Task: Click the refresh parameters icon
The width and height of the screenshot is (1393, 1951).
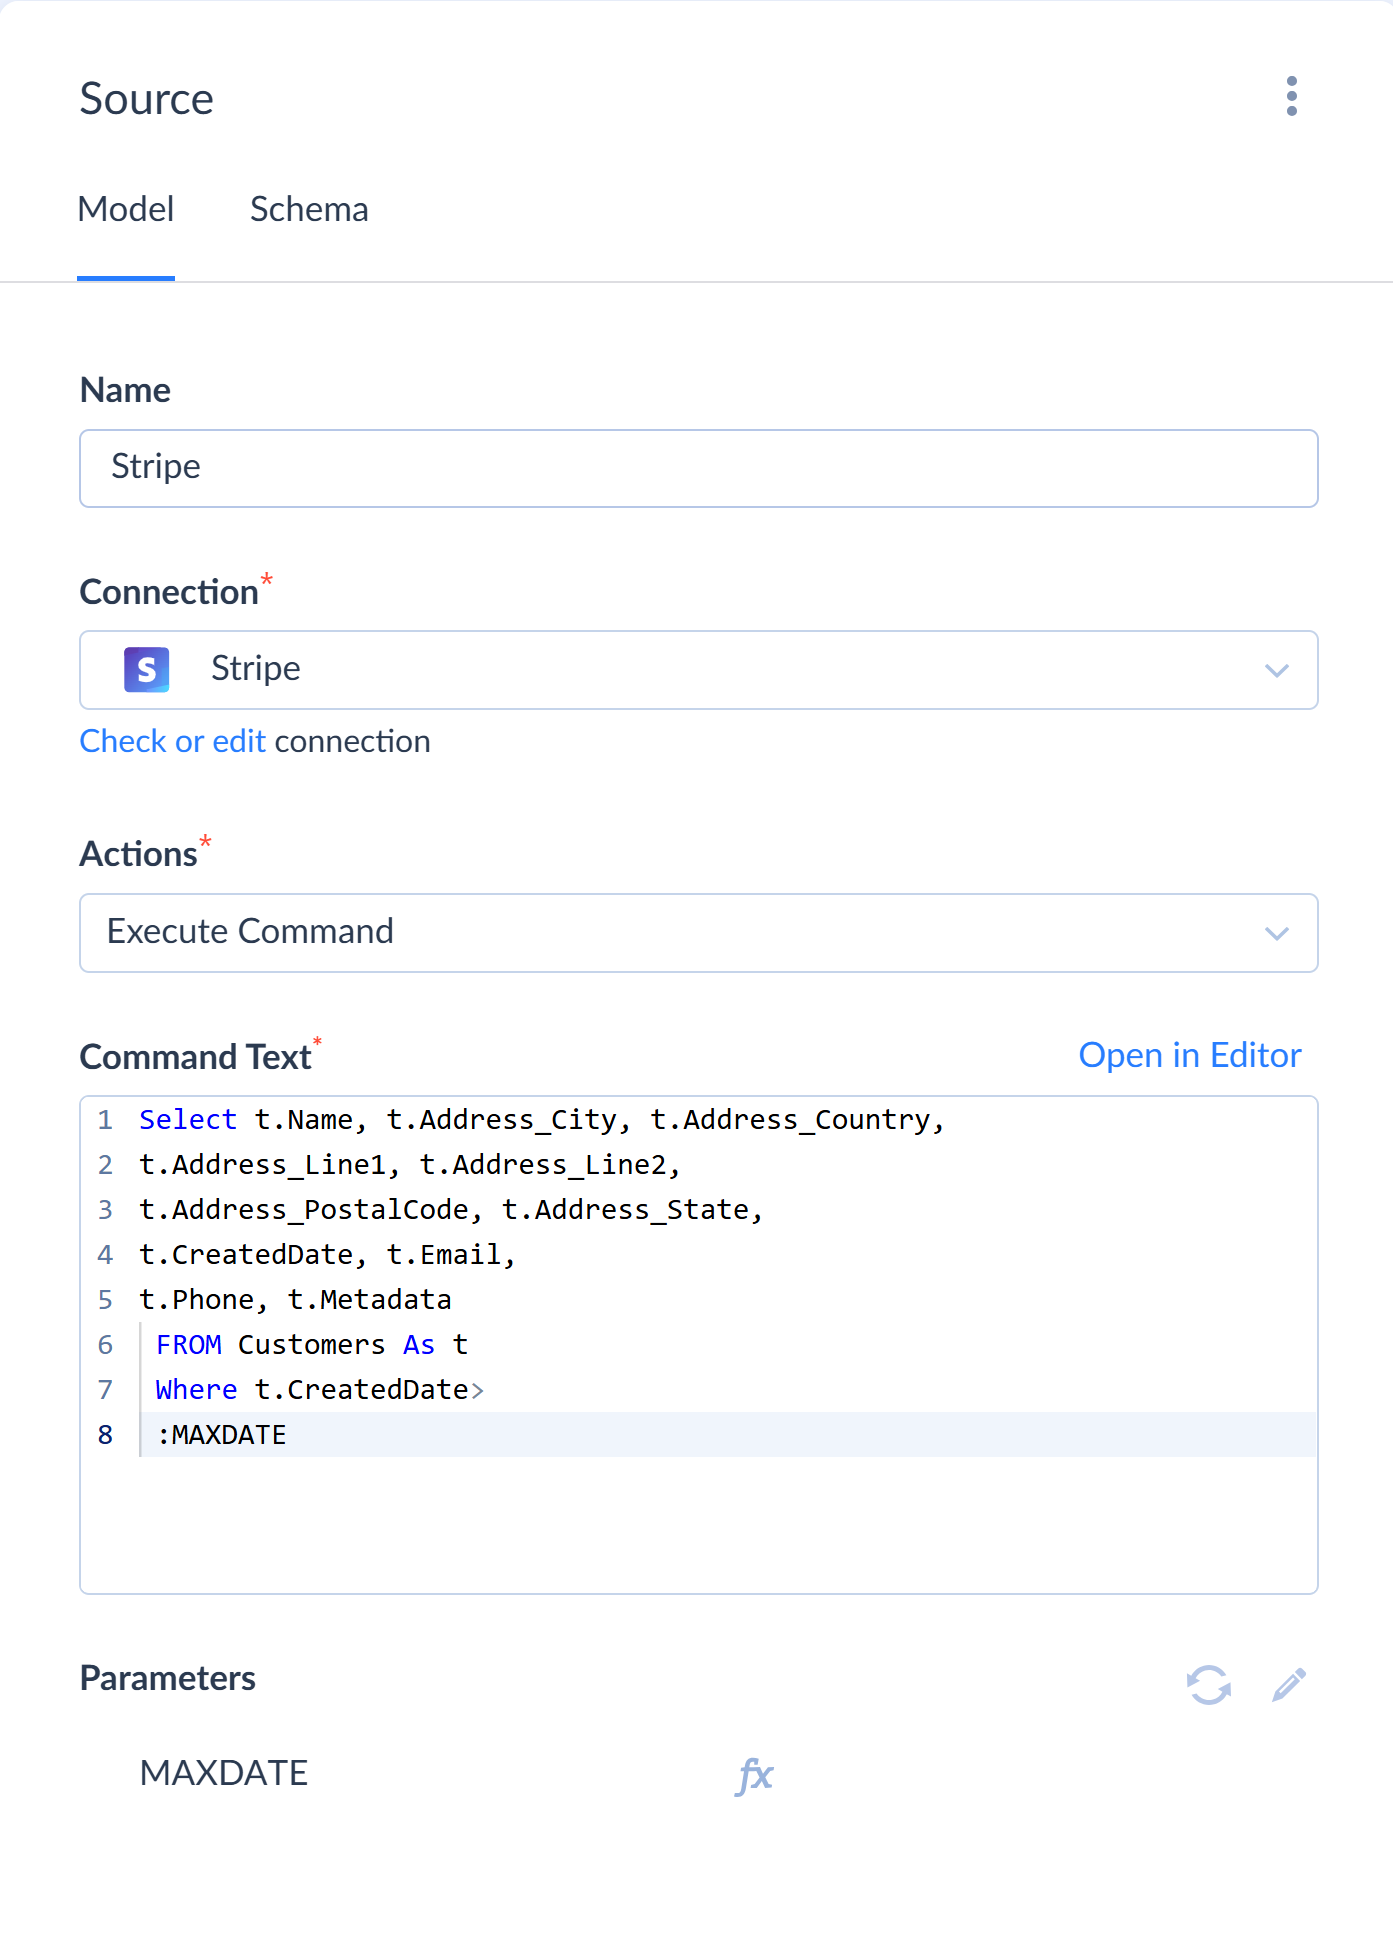Action: pos(1208,1685)
